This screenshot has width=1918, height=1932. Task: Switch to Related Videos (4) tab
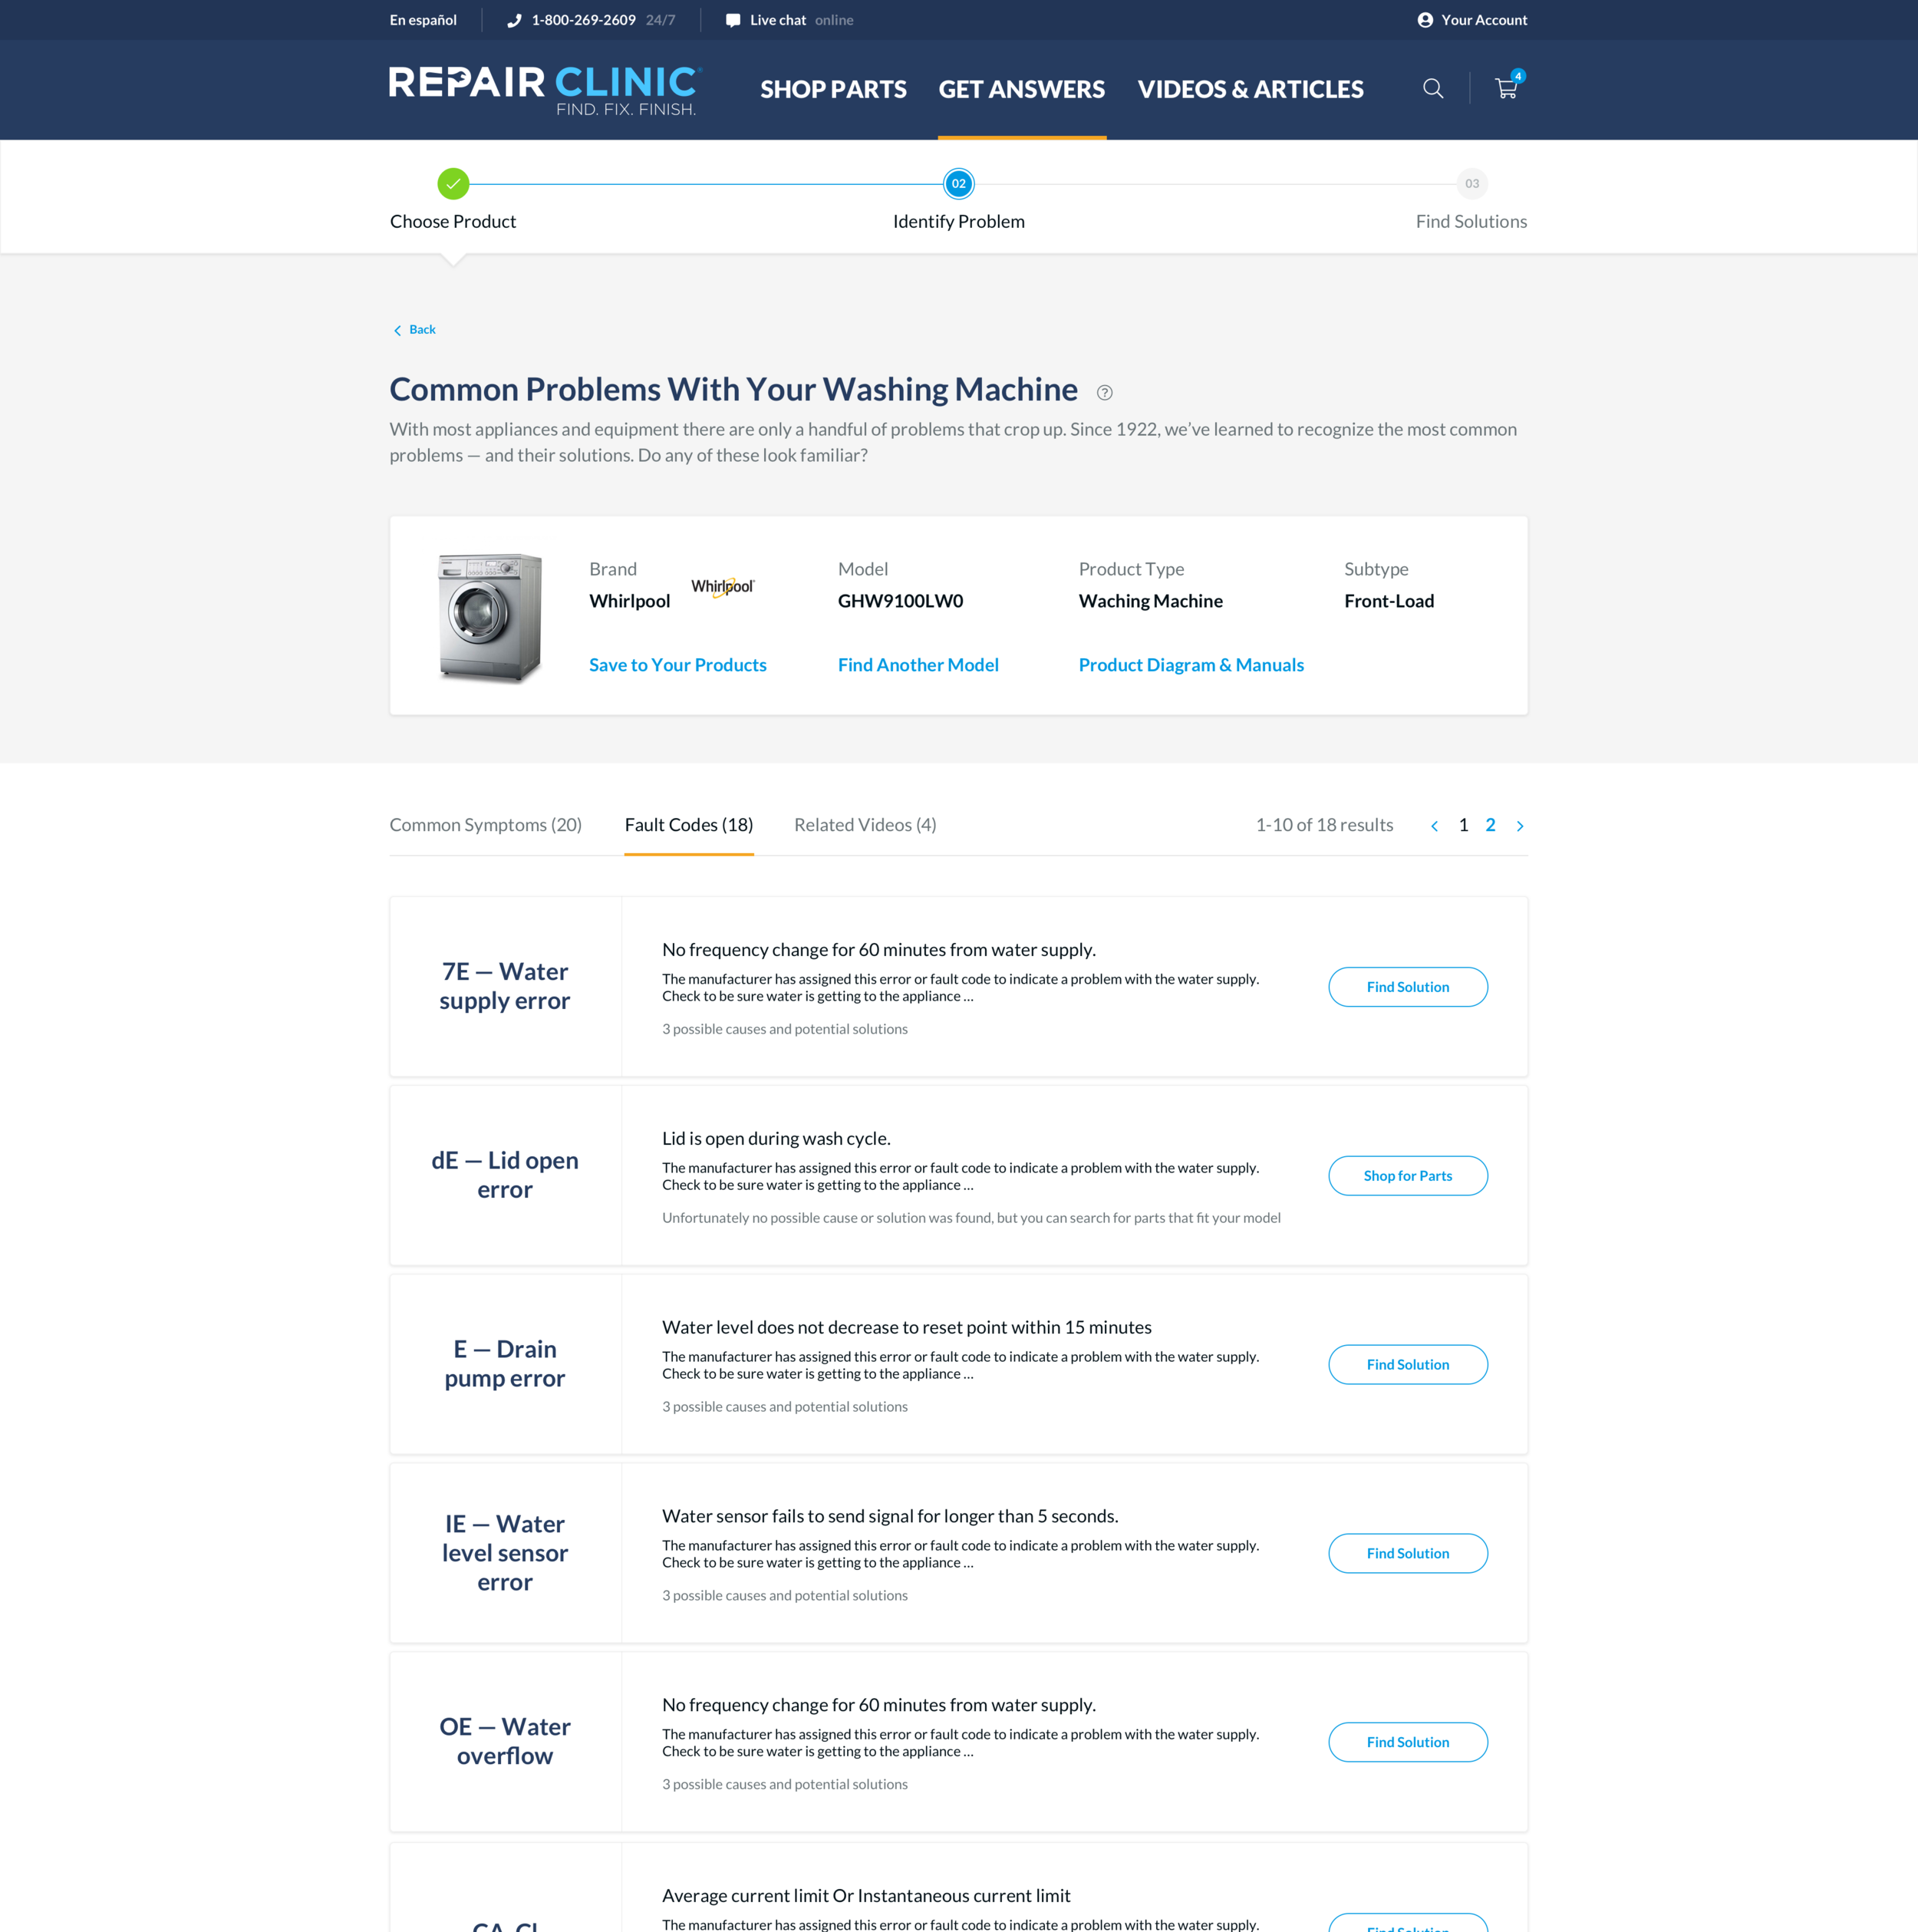click(865, 825)
